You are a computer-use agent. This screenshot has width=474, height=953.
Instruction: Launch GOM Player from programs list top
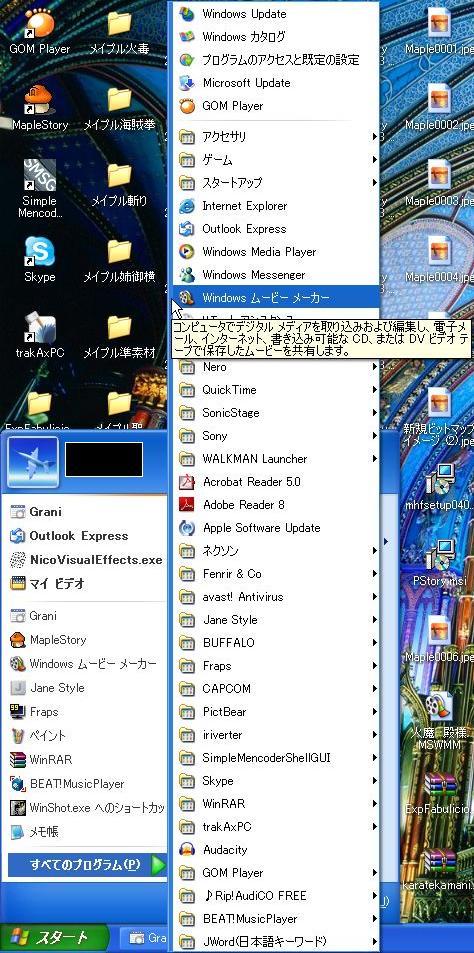(276, 106)
